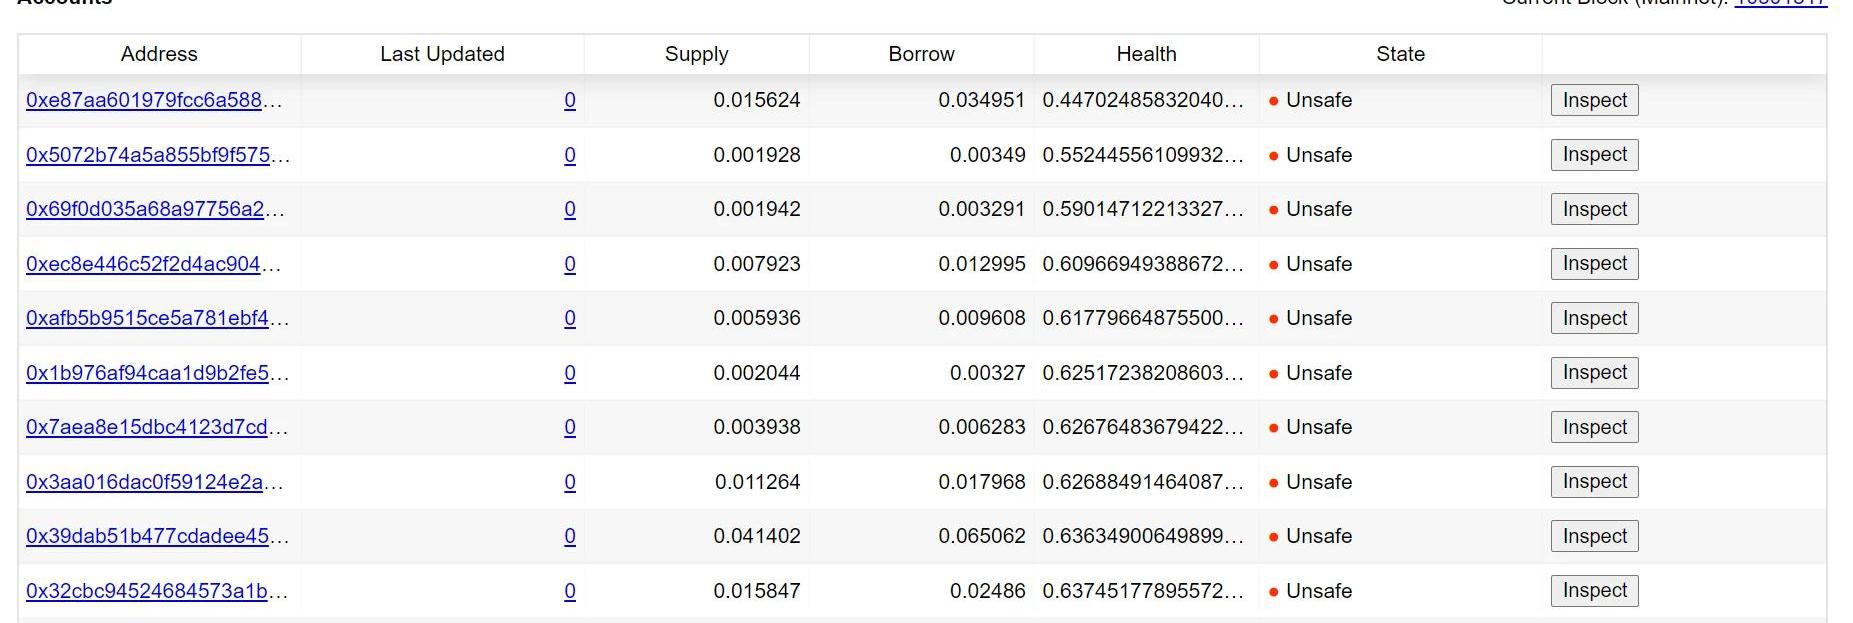
Task: Inspect the account borrowing 0.00327
Action: (1594, 373)
